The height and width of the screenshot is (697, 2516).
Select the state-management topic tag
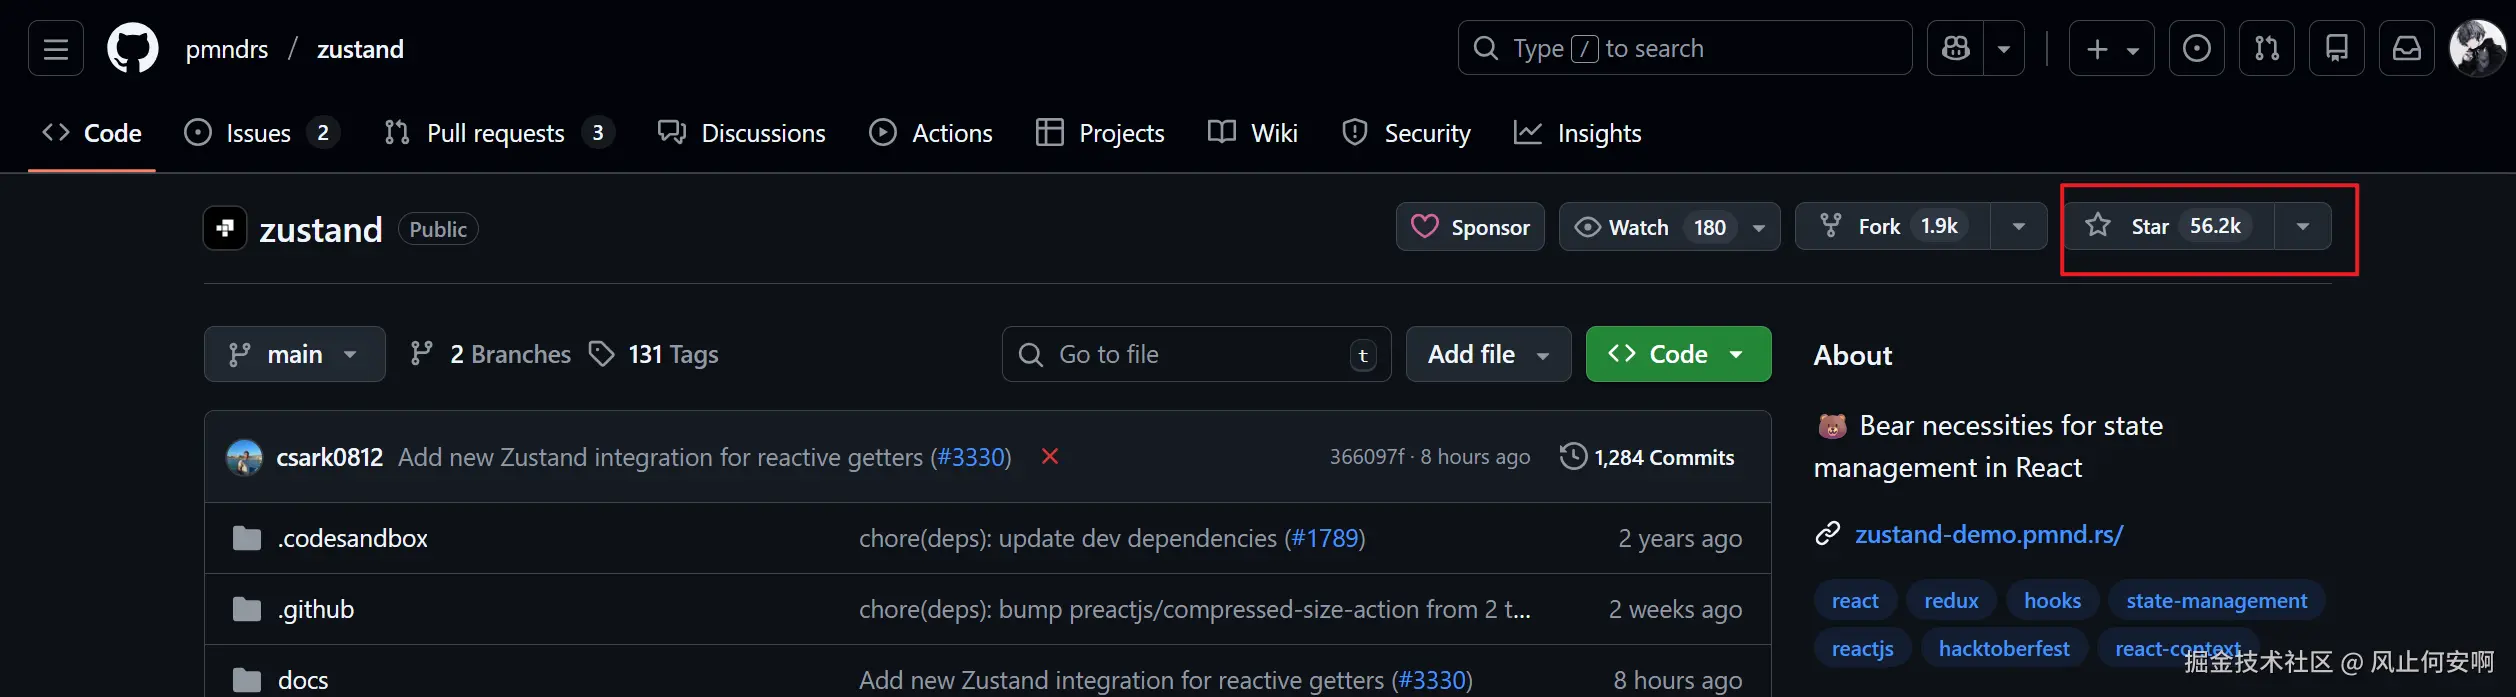[2216, 601]
